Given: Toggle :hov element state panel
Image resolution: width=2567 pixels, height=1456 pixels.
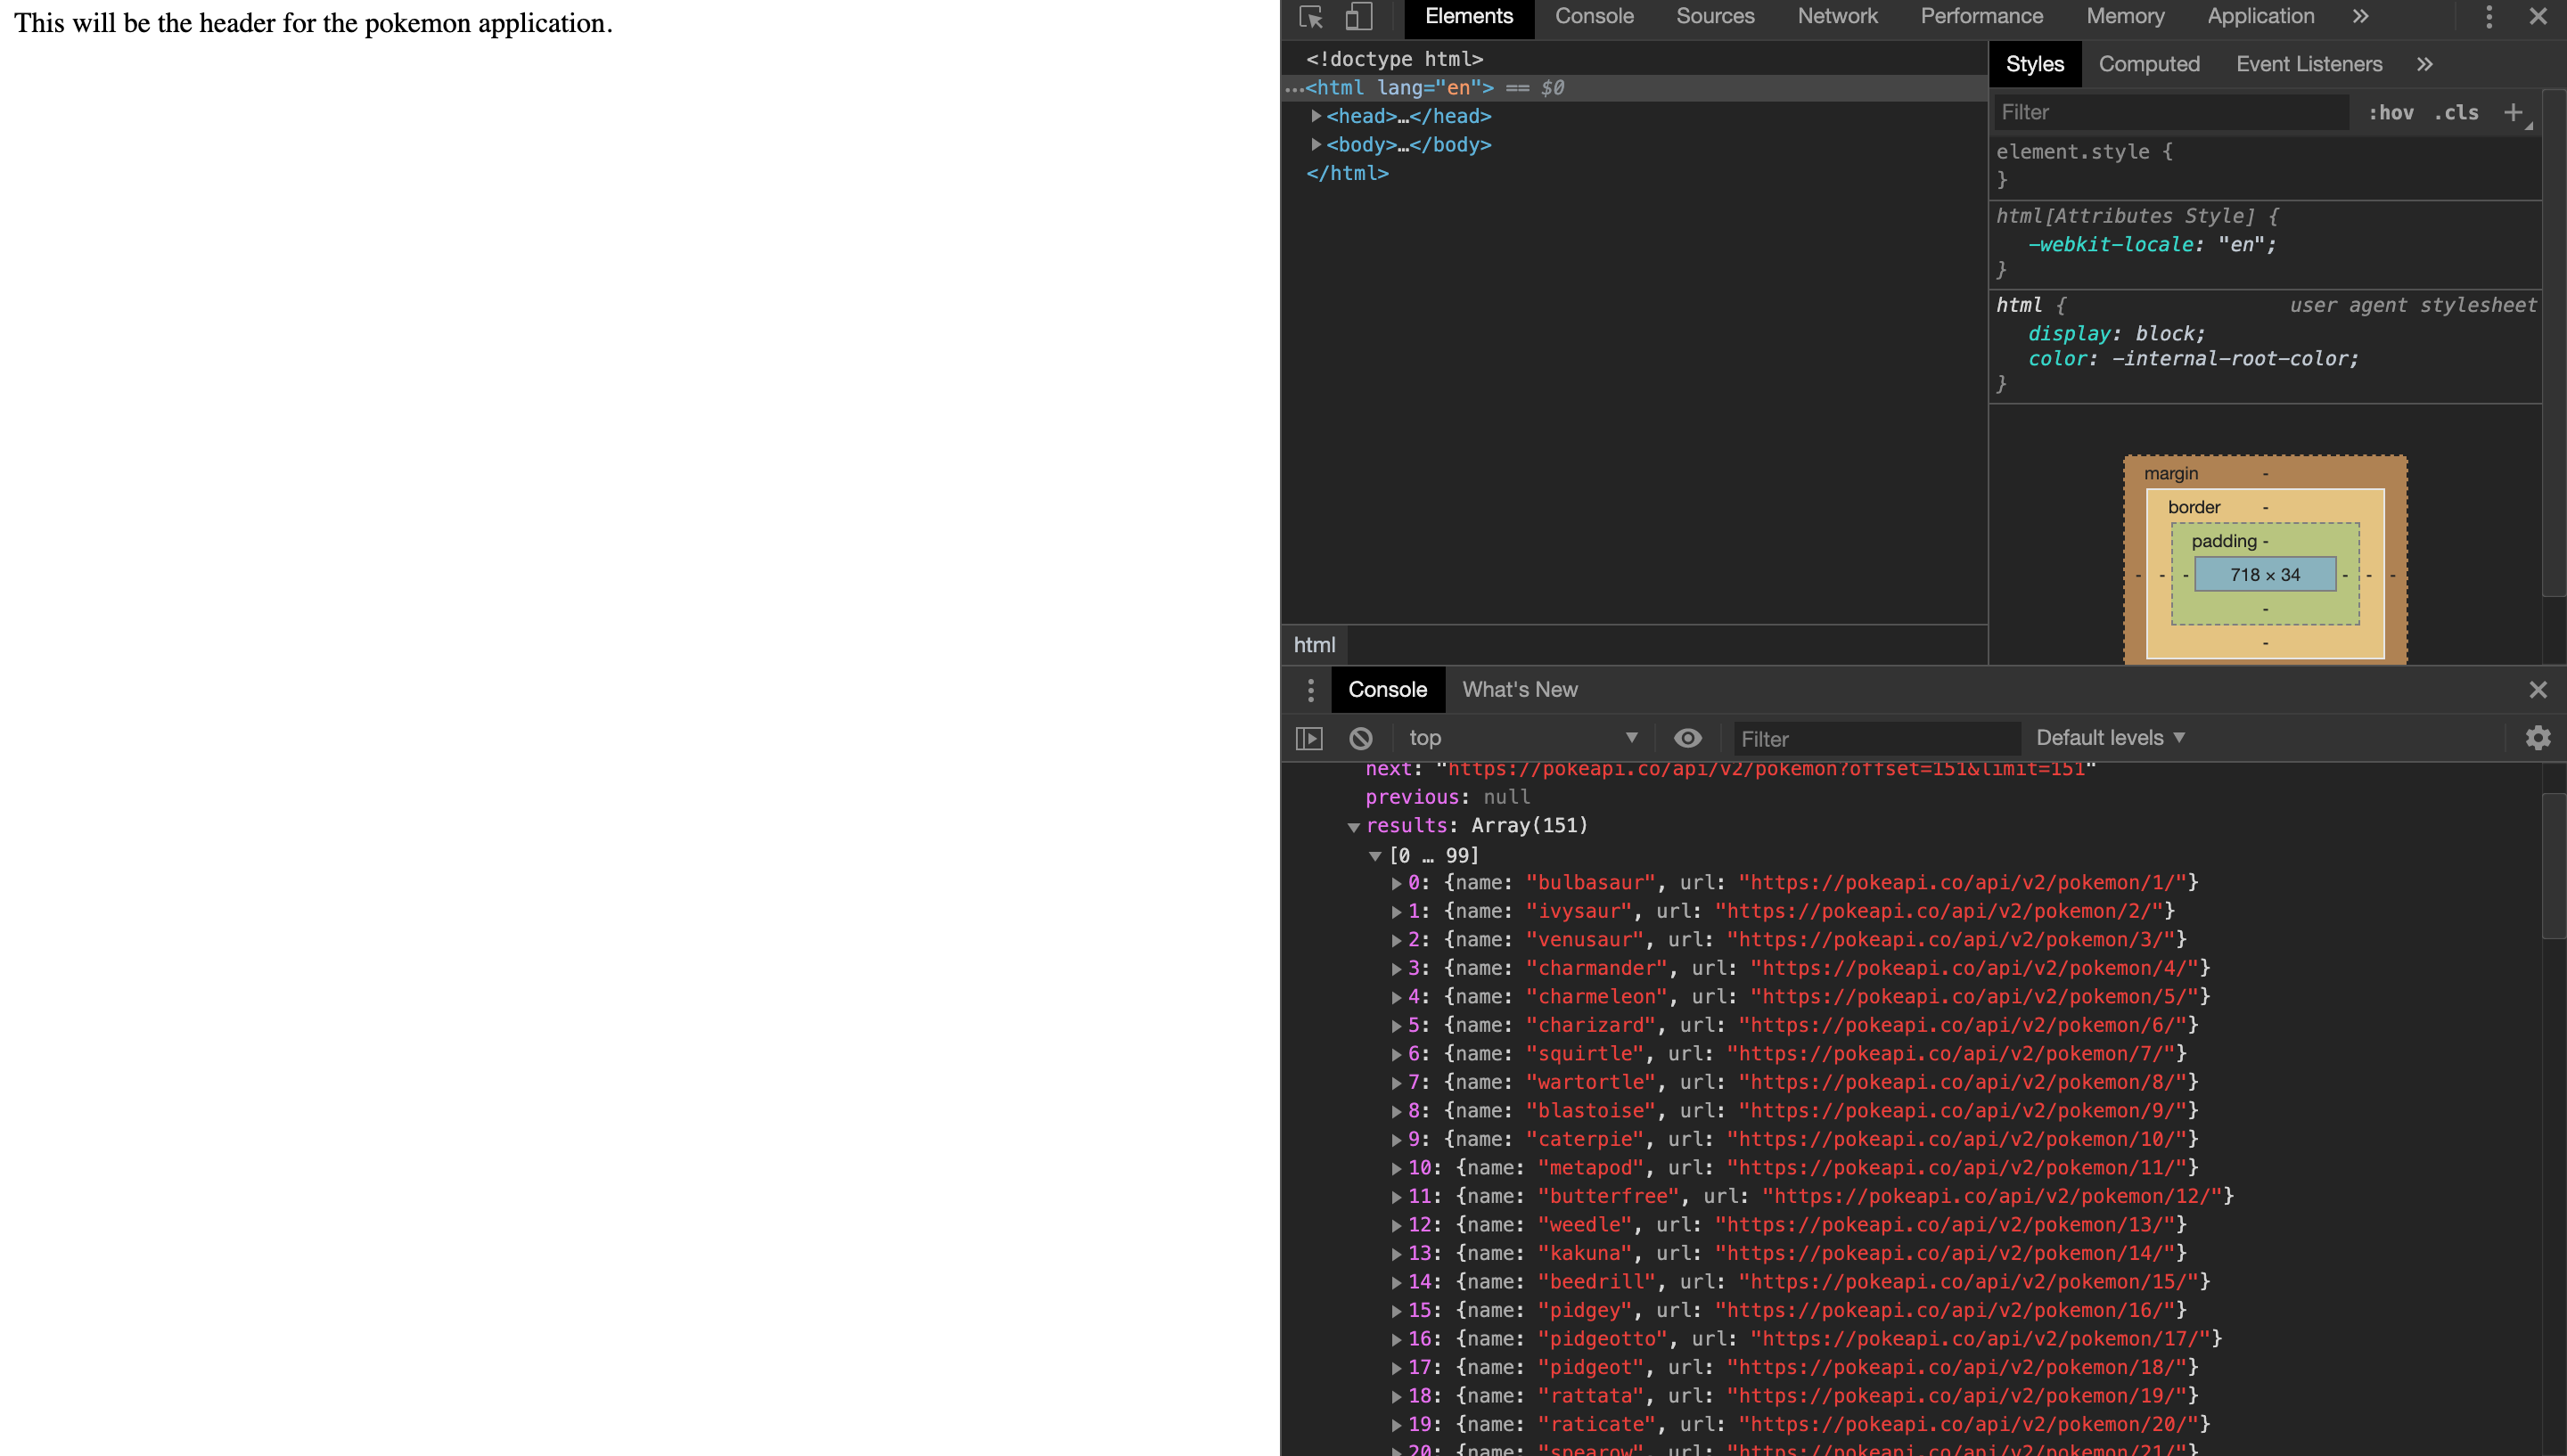Looking at the screenshot, I should (x=2391, y=113).
